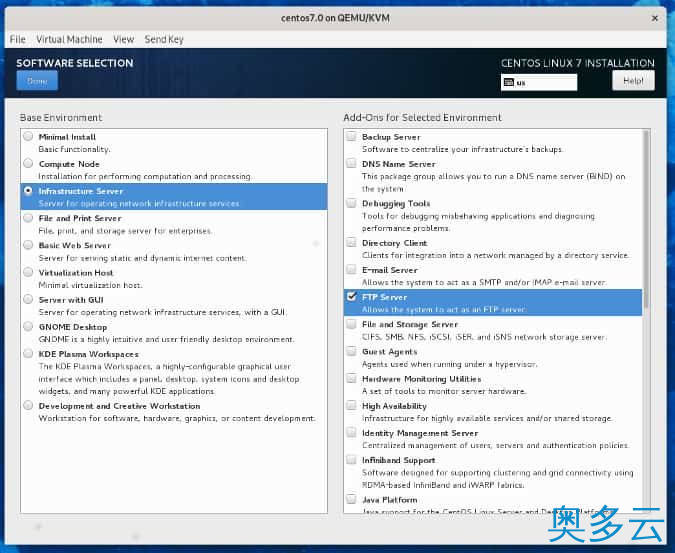This screenshot has height=553, width=675.
Task: Click "A set of tools to monitor server hardware."
Action: click(444, 391)
